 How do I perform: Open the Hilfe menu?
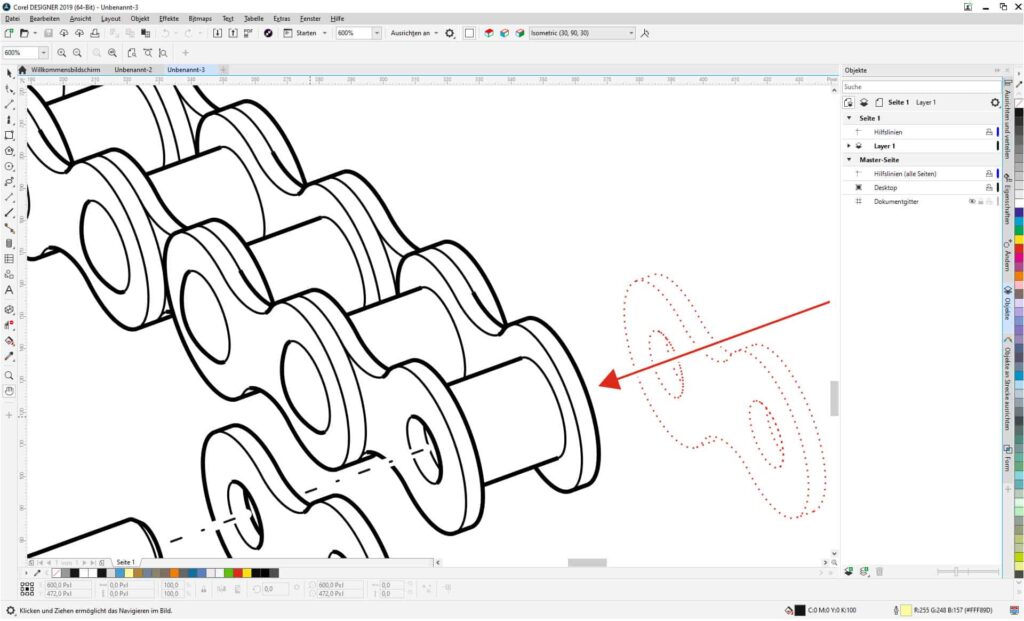[337, 19]
